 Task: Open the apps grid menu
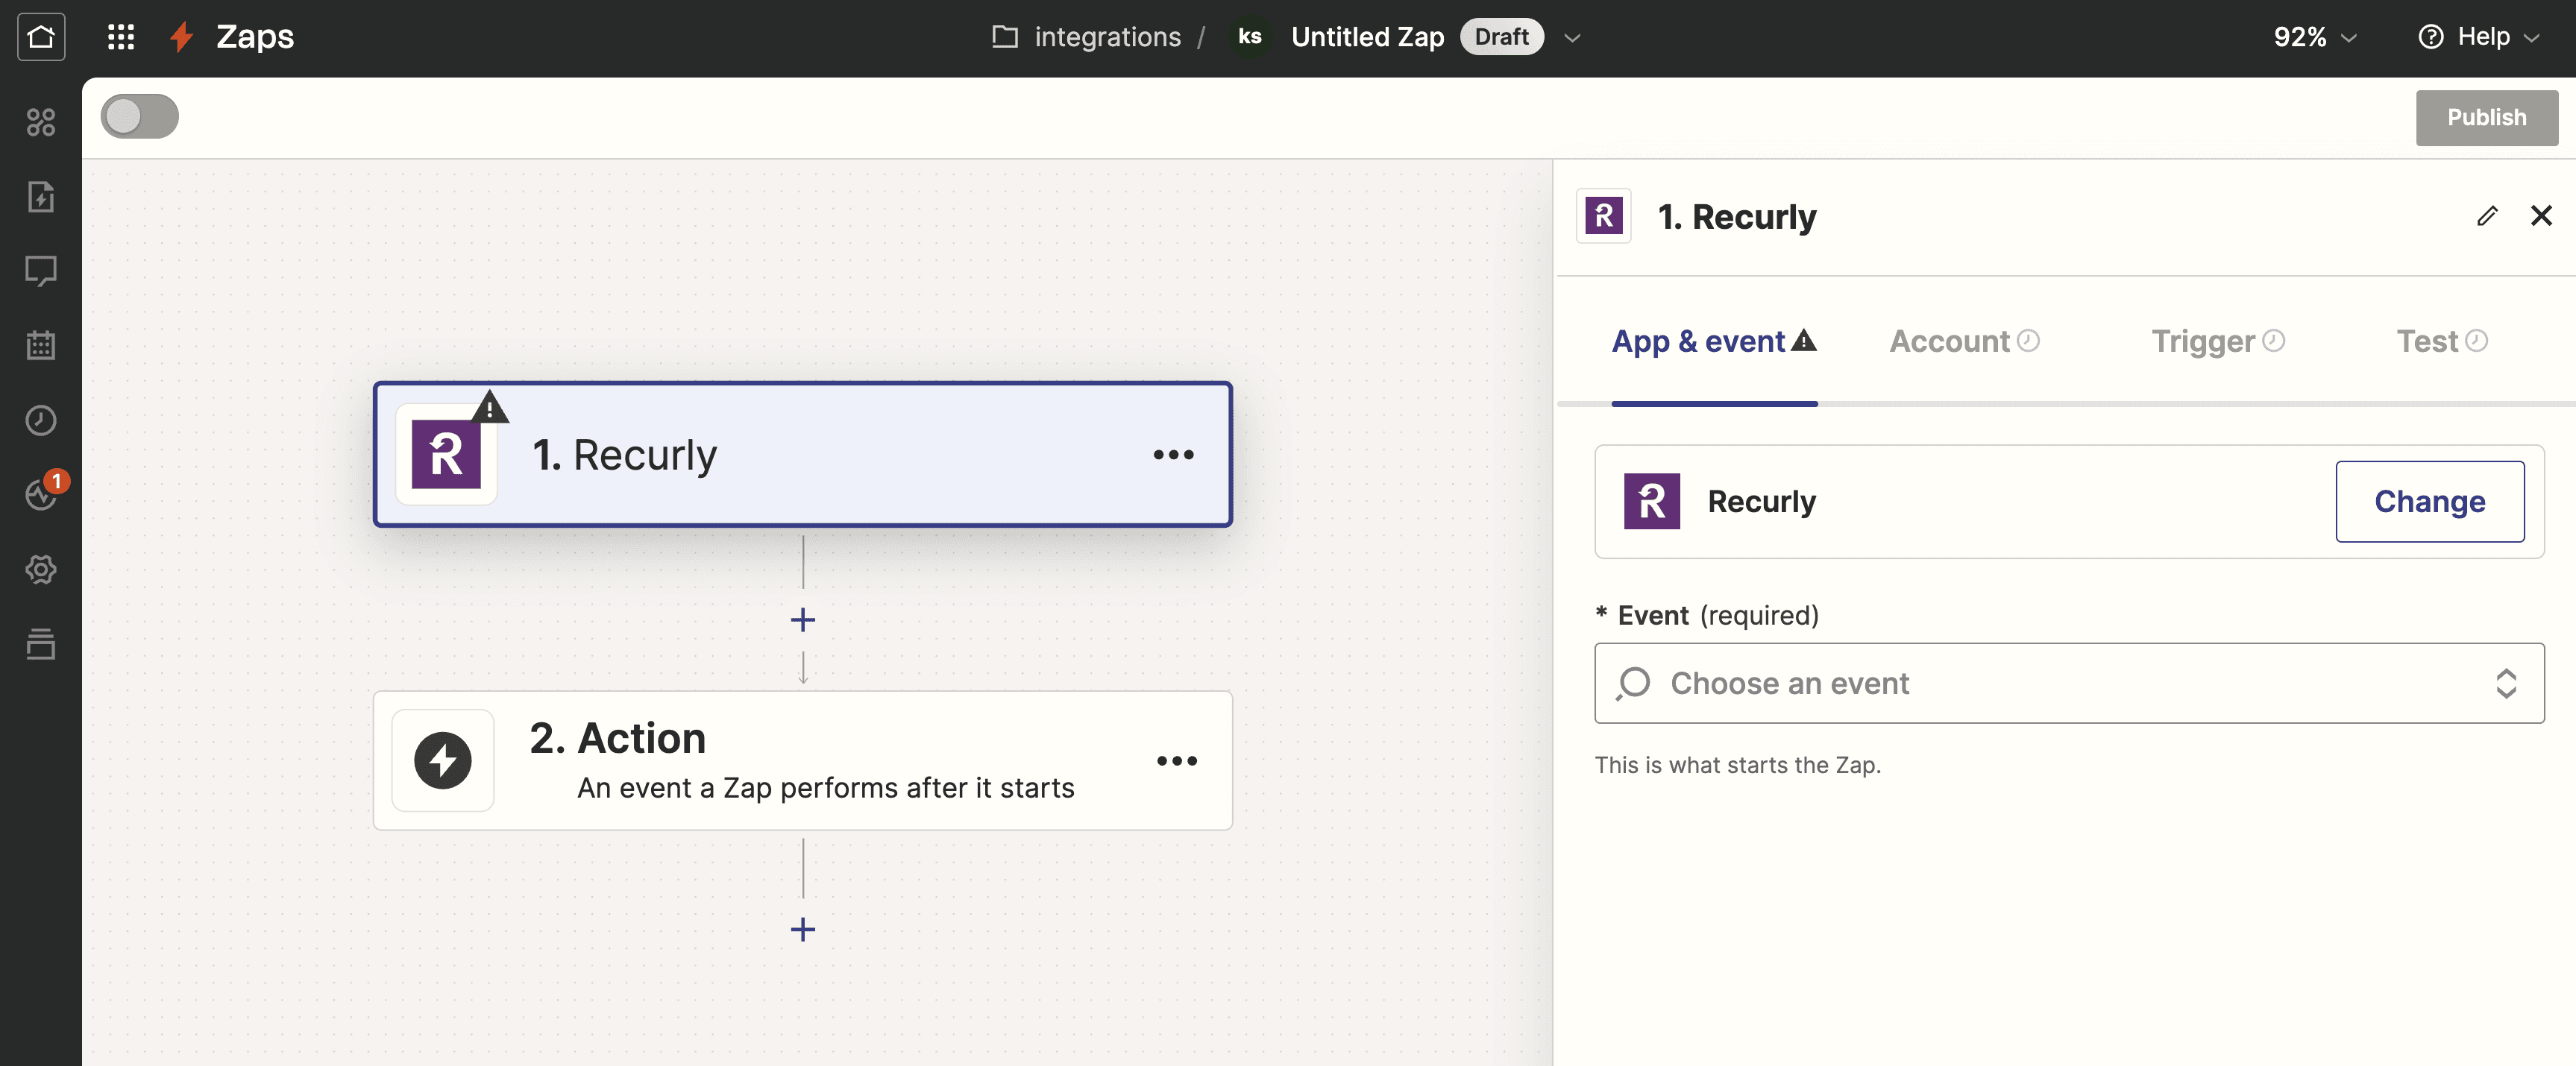(x=121, y=37)
